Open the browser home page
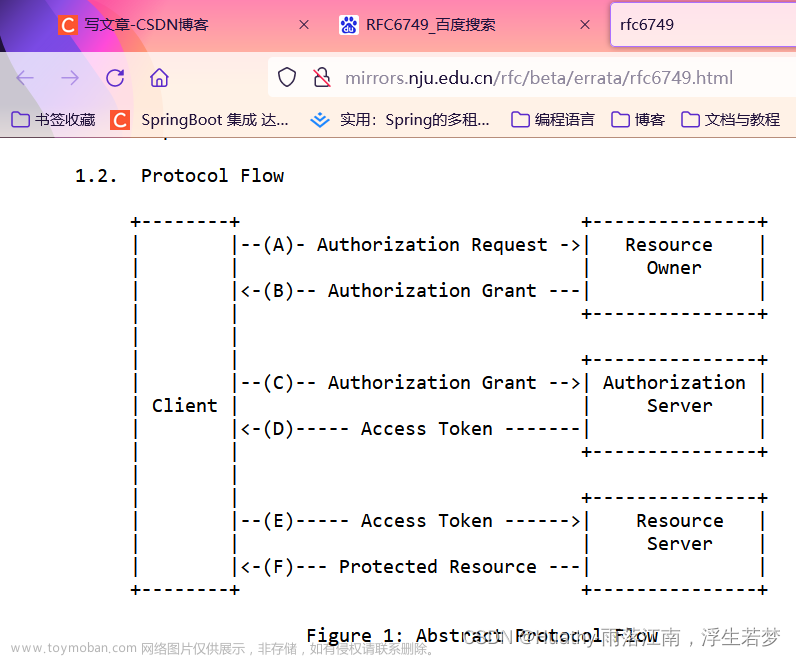 coord(159,78)
